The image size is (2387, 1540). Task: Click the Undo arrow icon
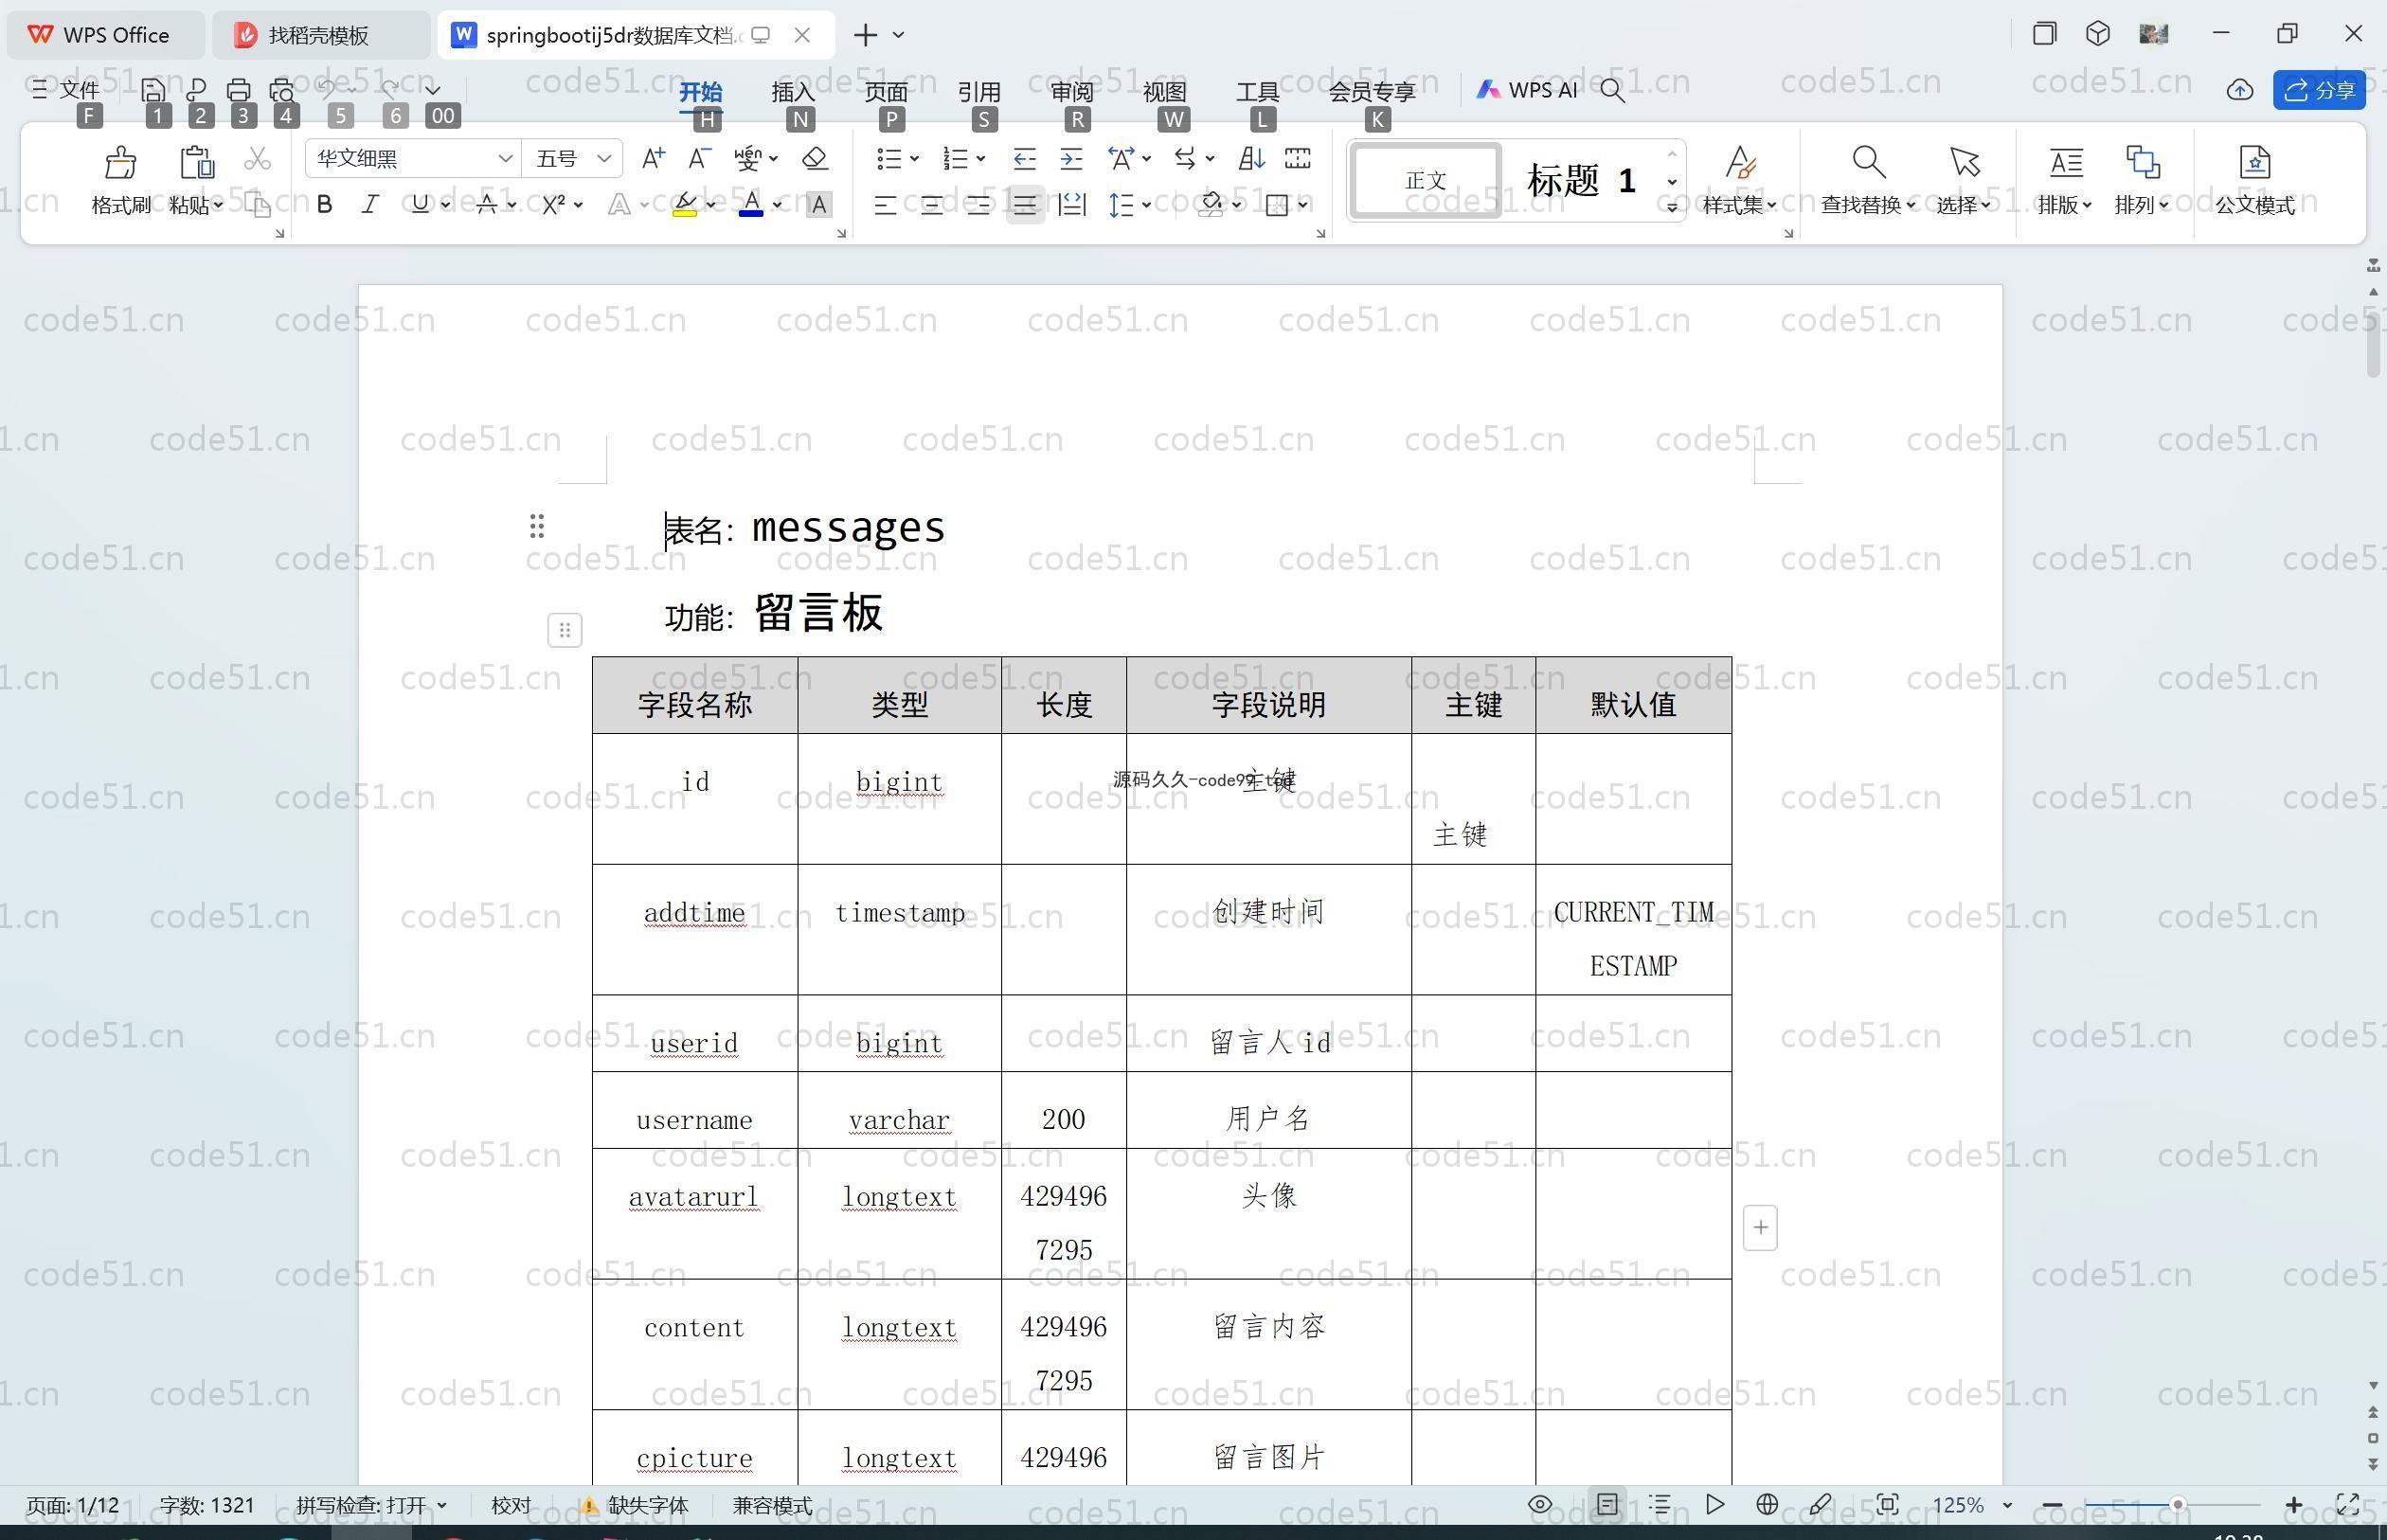326,90
